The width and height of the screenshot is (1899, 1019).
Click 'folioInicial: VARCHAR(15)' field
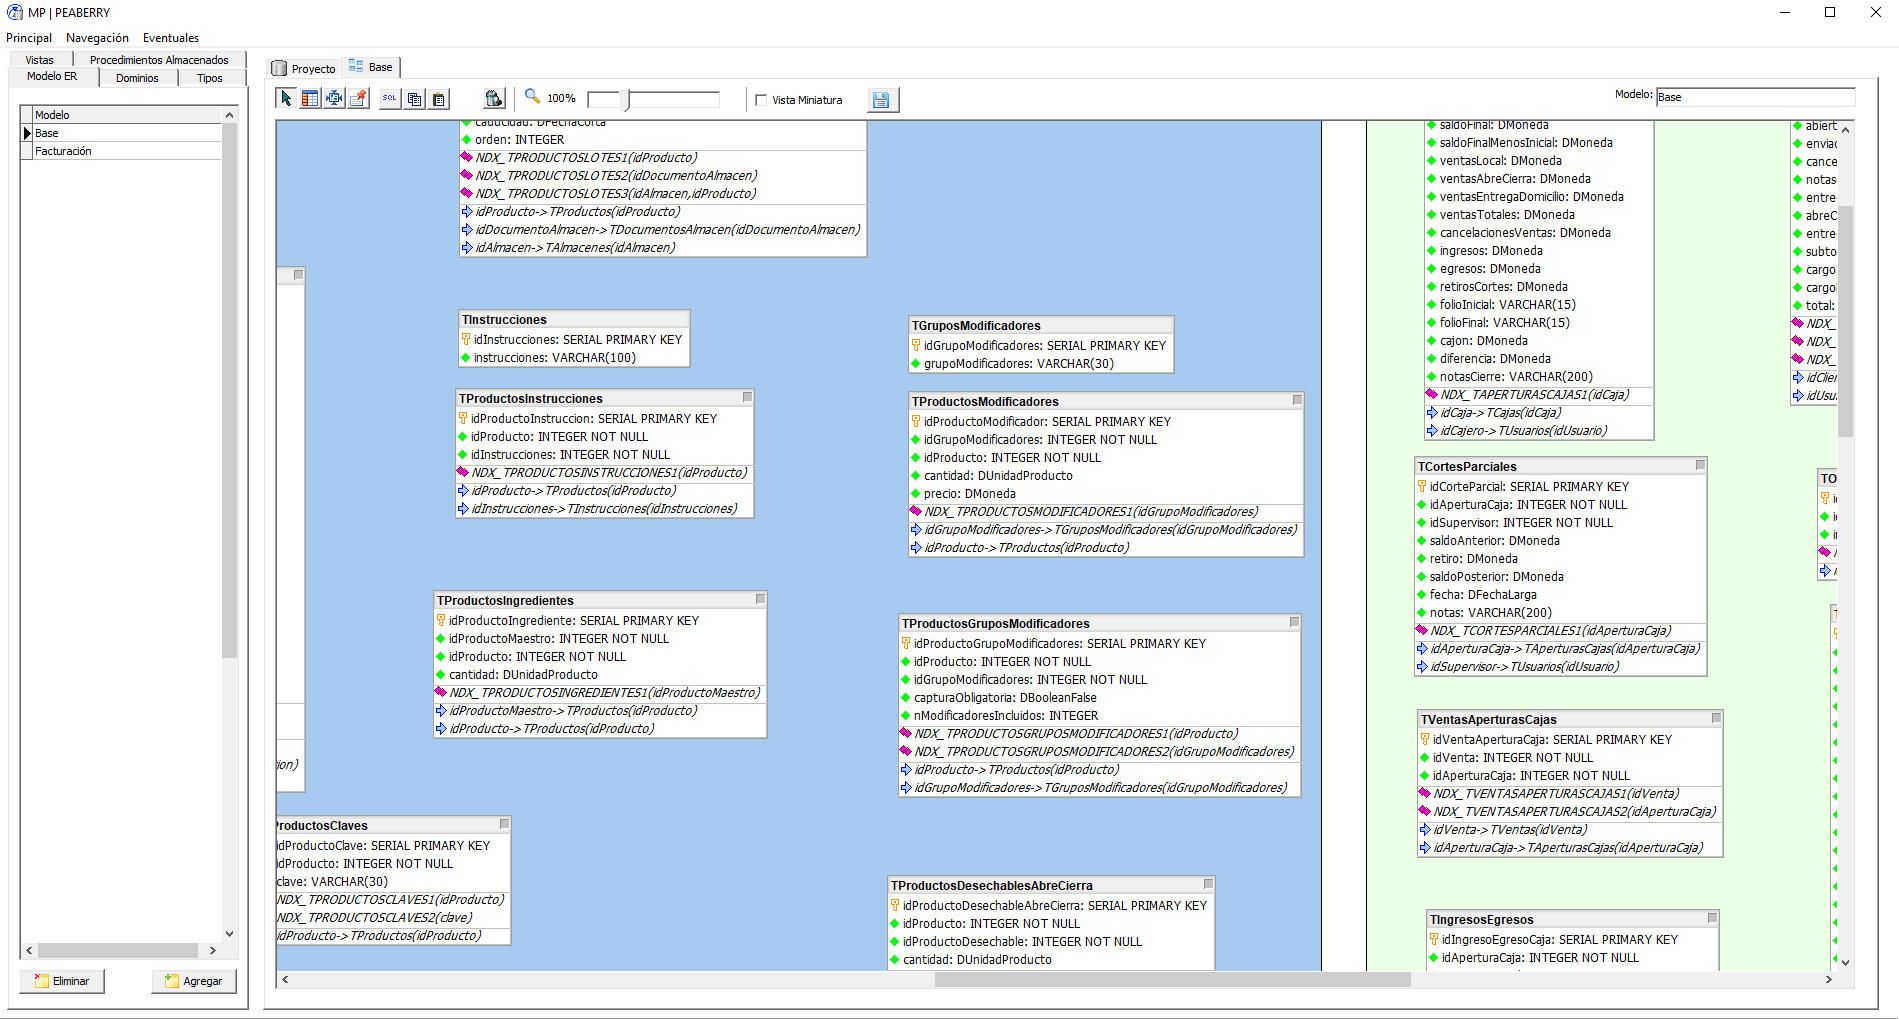[x=1507, y=305]
